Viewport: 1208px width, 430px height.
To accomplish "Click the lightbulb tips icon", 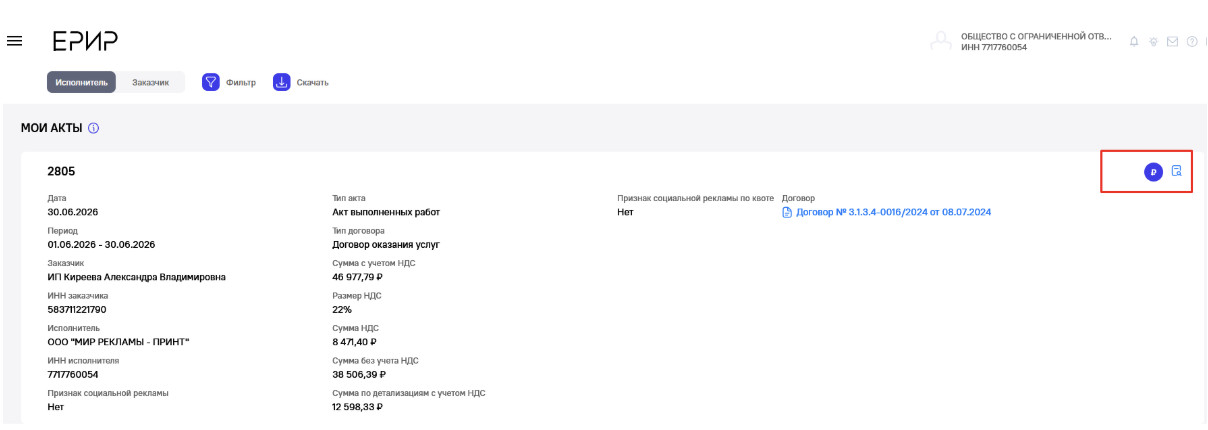I will (1153, 41).
